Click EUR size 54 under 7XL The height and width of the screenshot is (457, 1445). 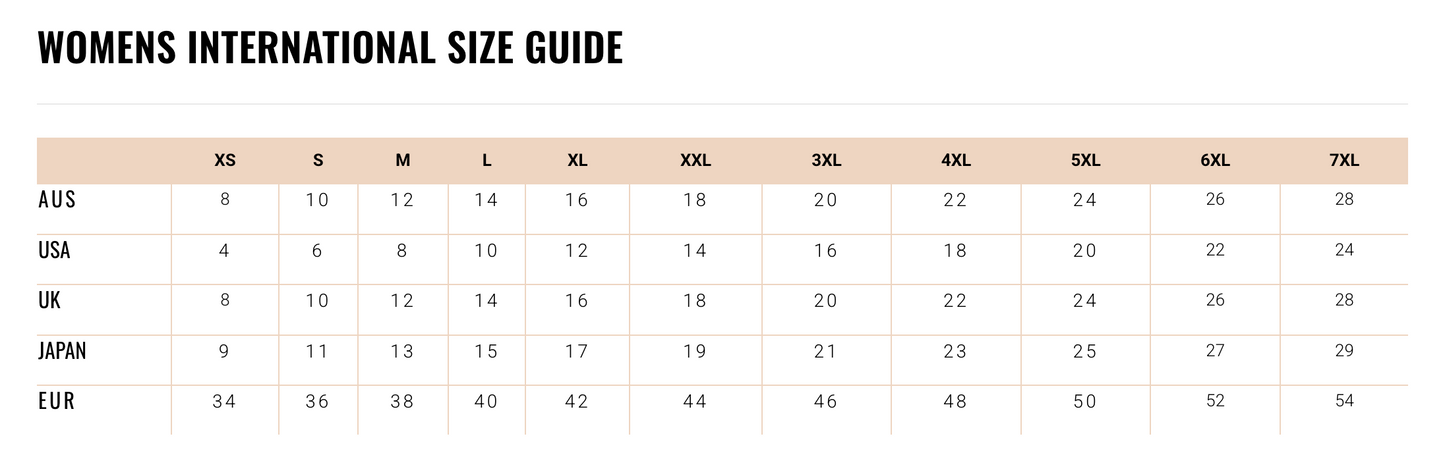(x=1344, y=401)
